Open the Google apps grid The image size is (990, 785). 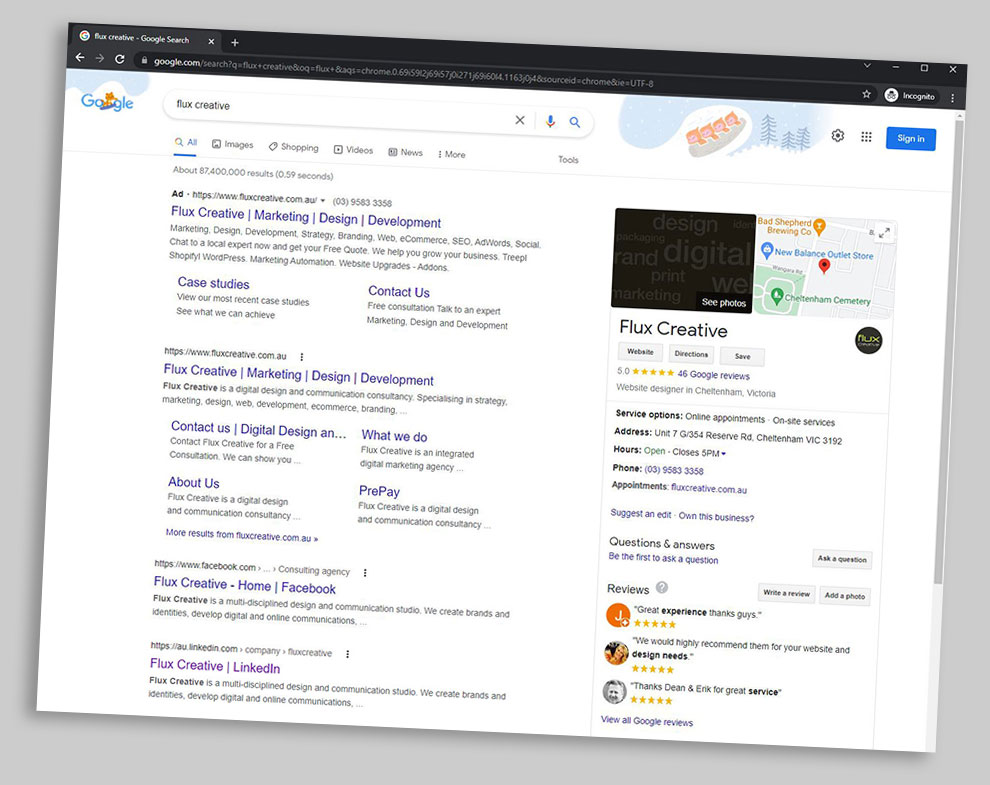(866, 136)
